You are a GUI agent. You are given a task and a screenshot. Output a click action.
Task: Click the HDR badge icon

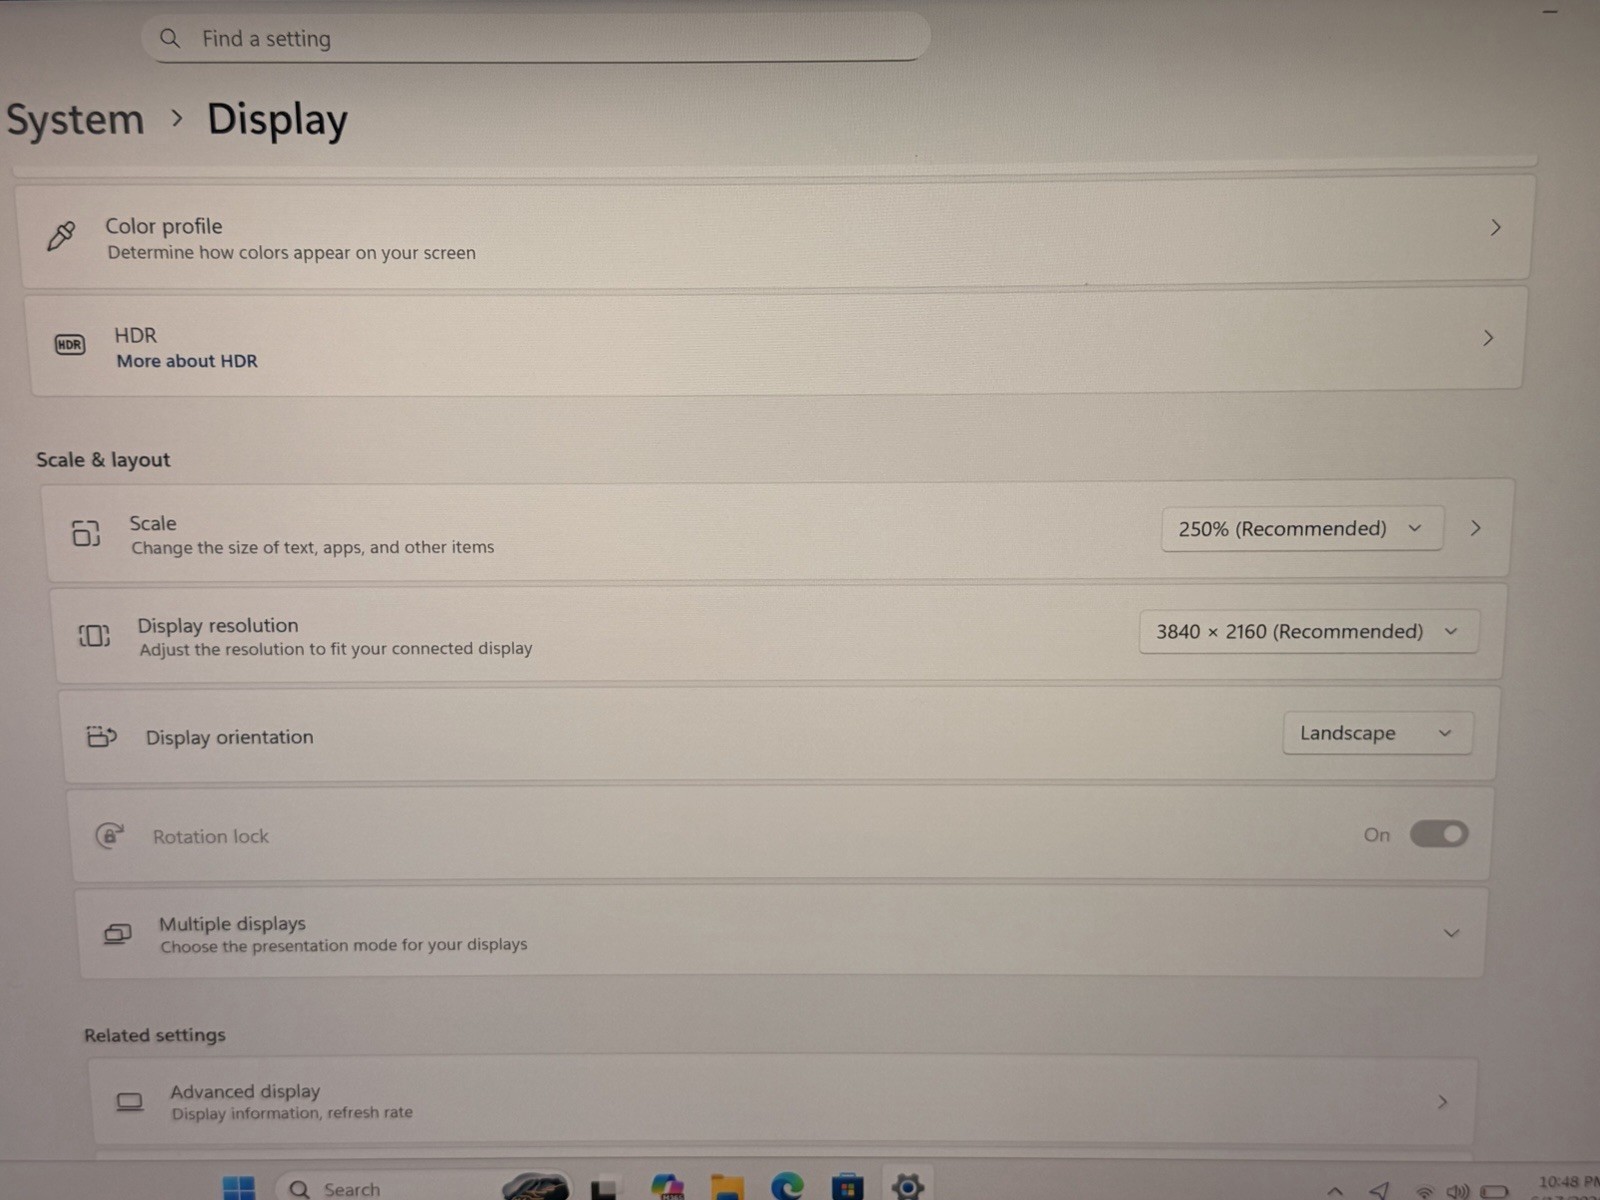(69, 345)
